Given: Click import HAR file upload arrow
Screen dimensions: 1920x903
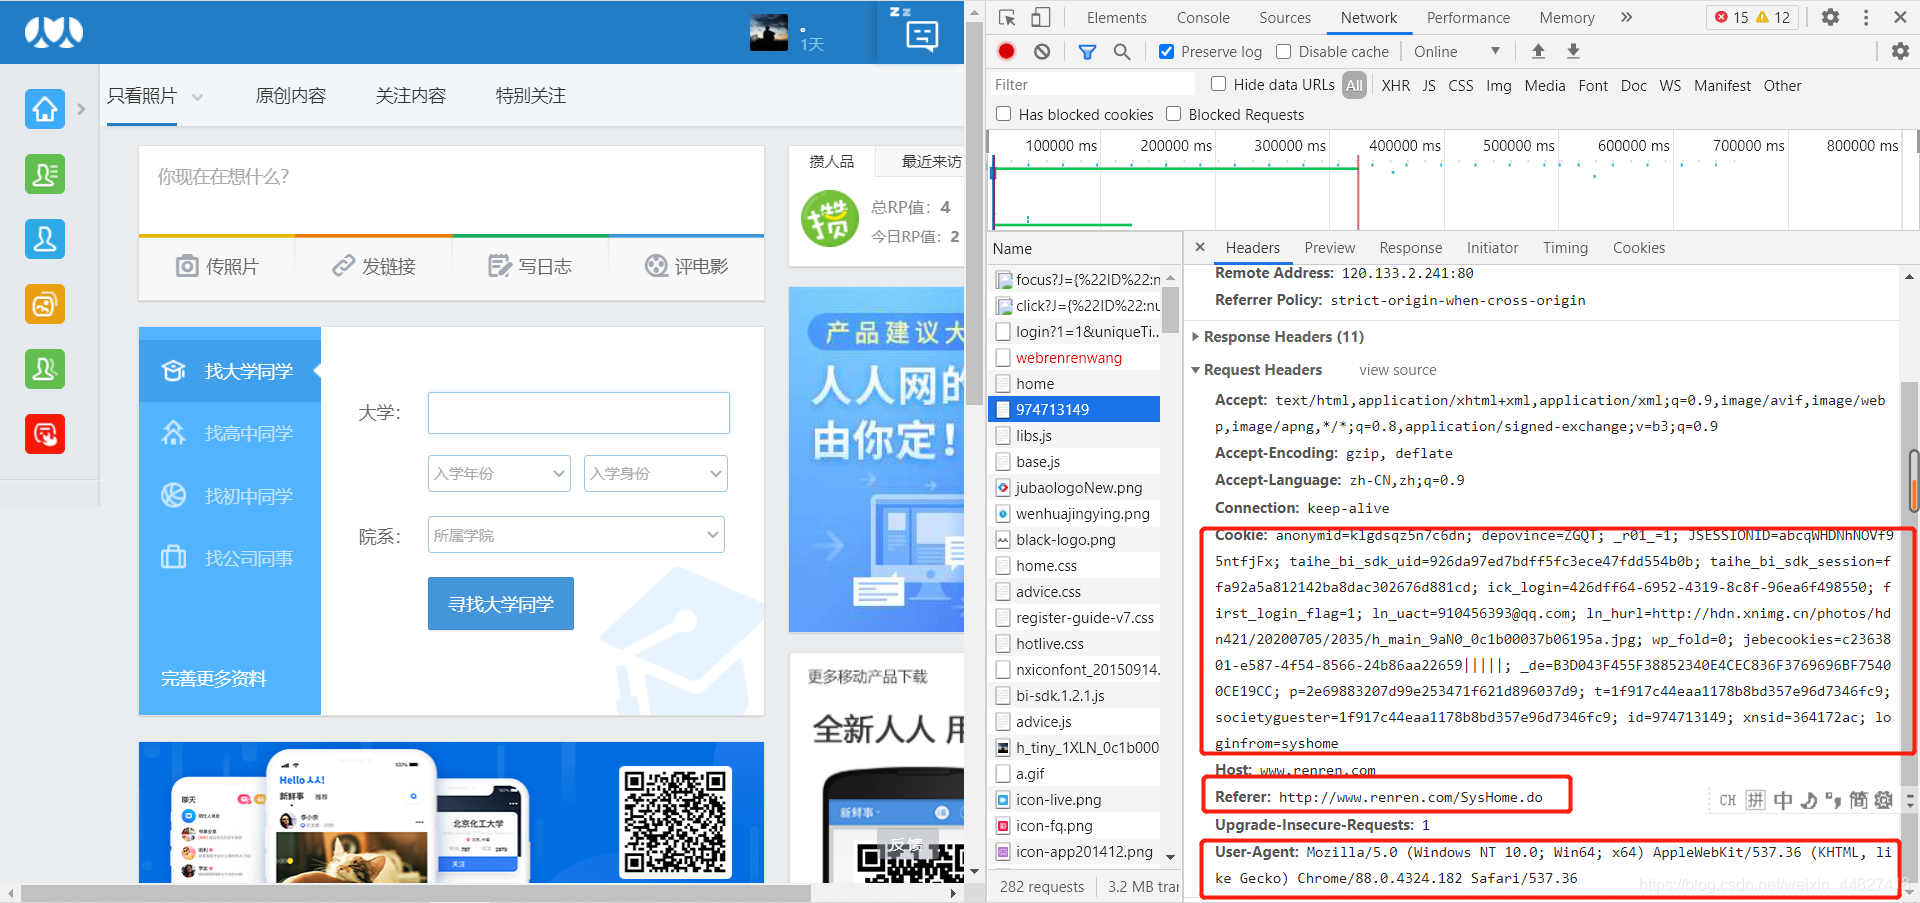Looking at the screenshot, I should click(1538, 51).
